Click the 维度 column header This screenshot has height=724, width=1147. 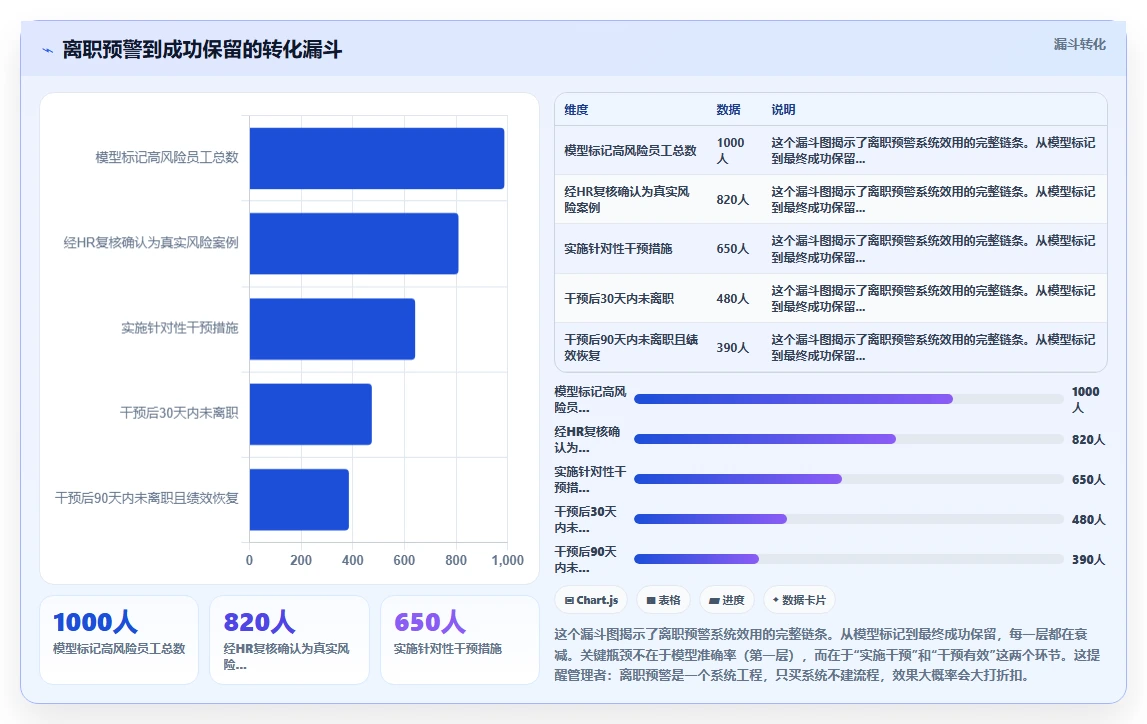(x=576, y=110)
